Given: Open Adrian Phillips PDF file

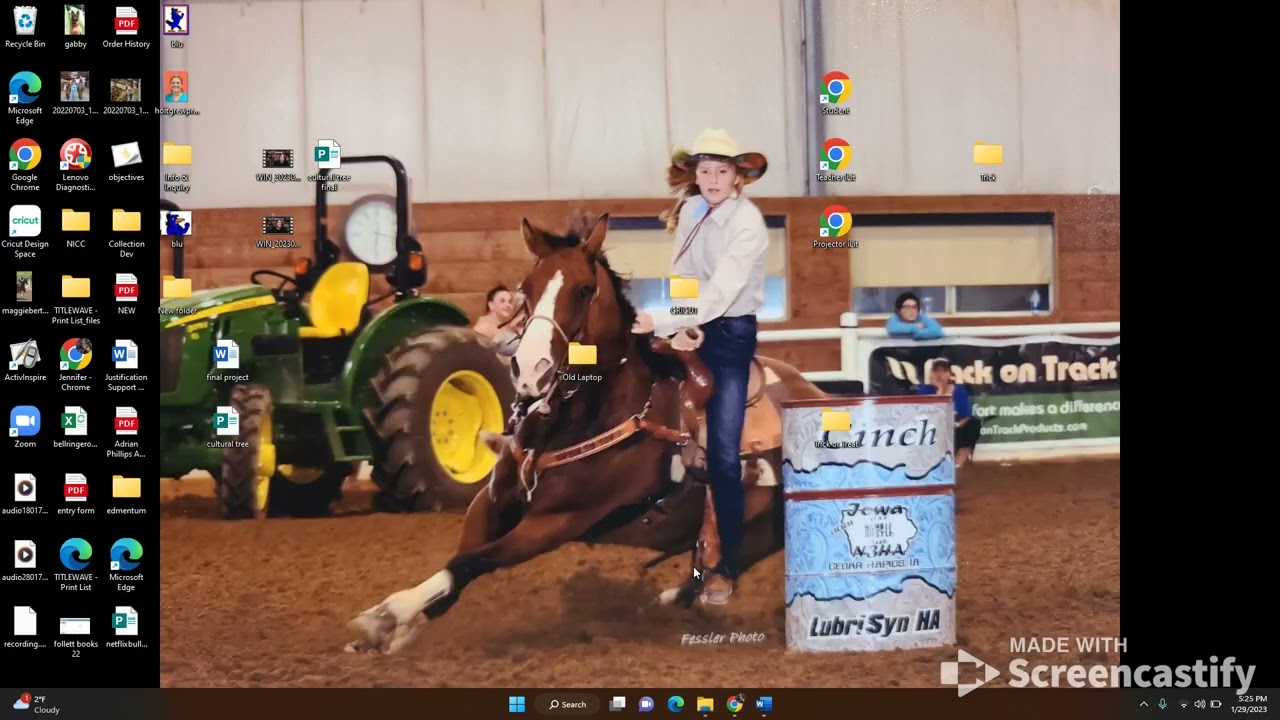Looking at the screenshot, I should click(x=126, y=432).
